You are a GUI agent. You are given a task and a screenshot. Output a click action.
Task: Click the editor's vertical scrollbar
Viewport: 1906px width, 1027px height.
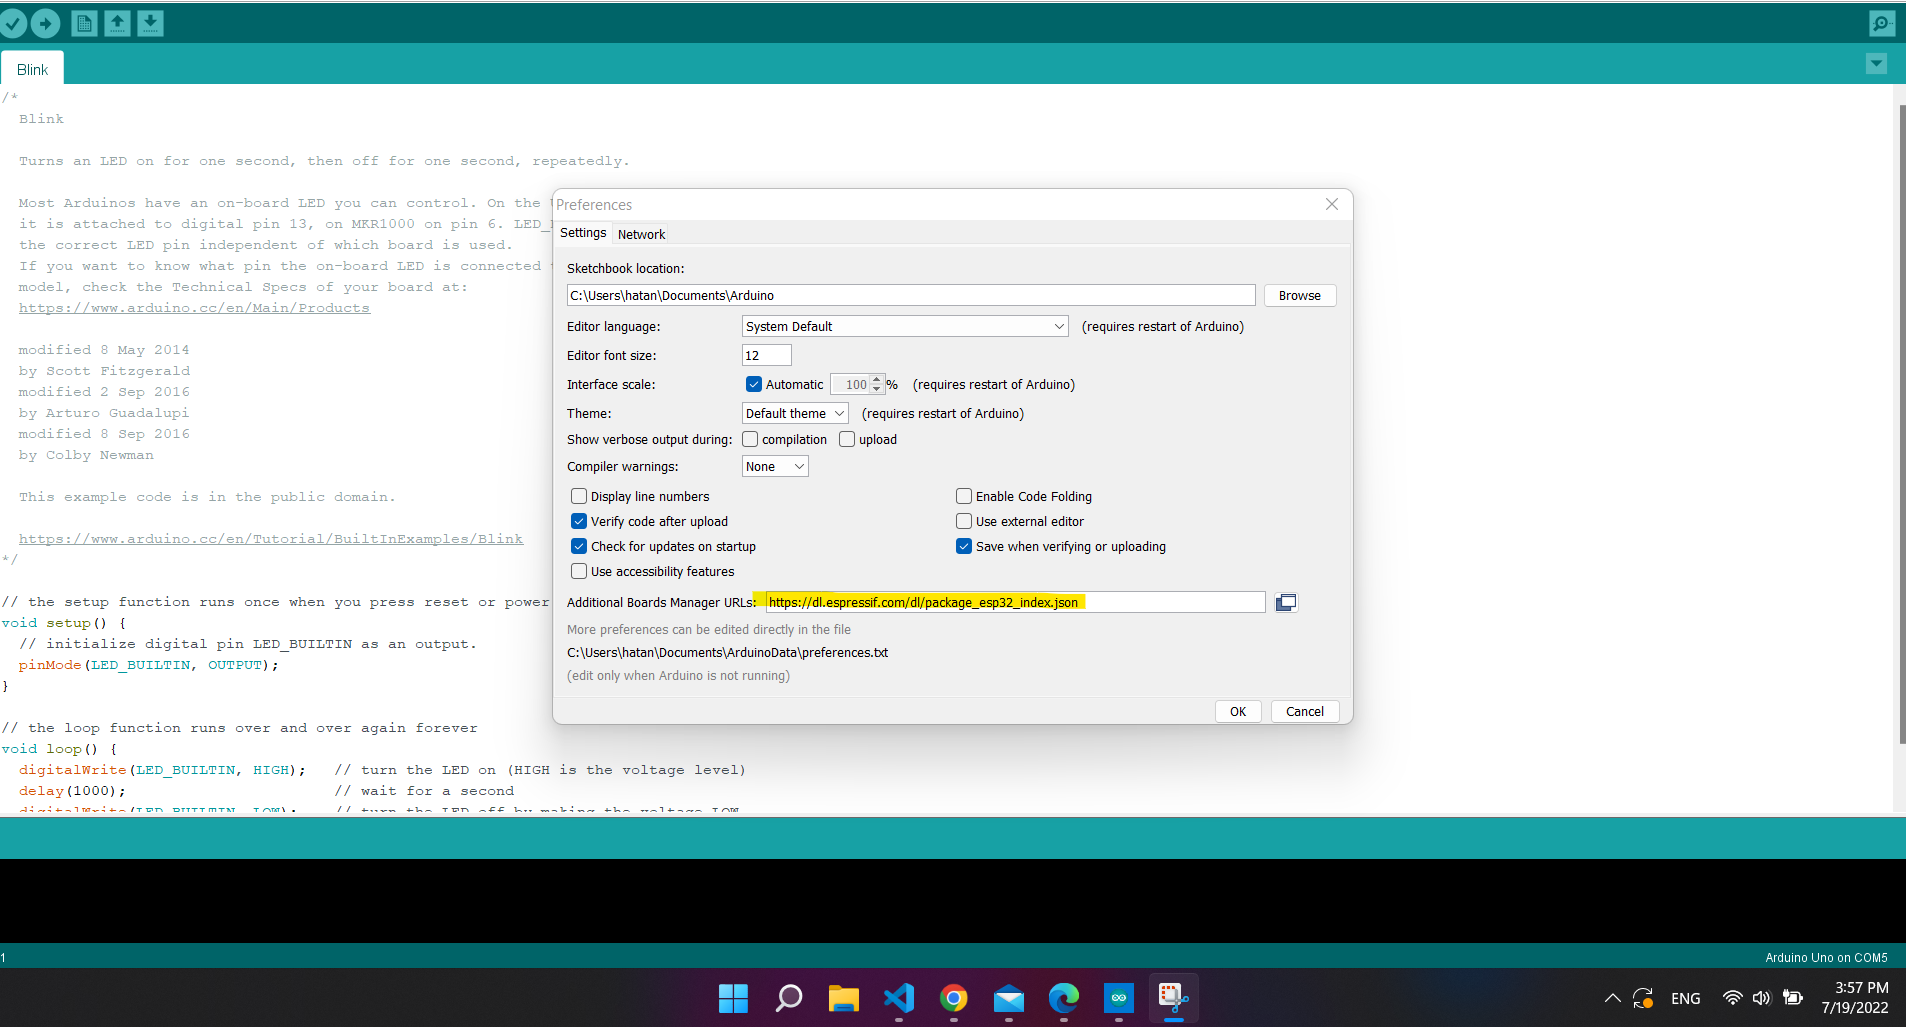click(x=1900, y=424)
